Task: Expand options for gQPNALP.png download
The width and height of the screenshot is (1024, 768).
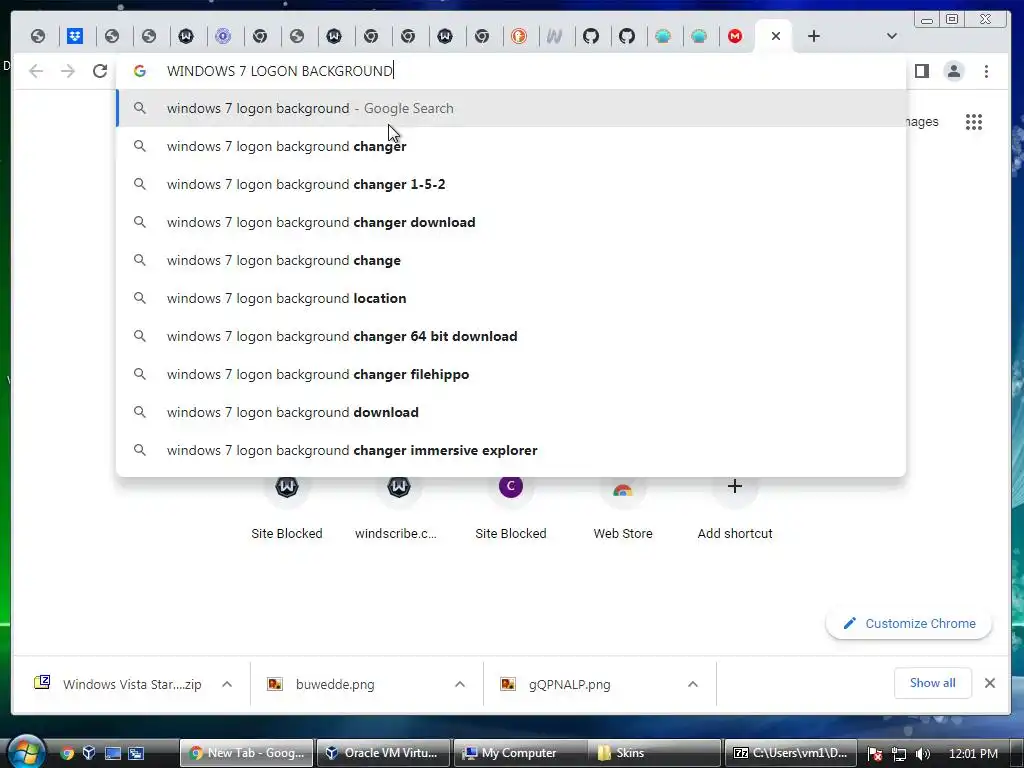Action: (693, 684)
